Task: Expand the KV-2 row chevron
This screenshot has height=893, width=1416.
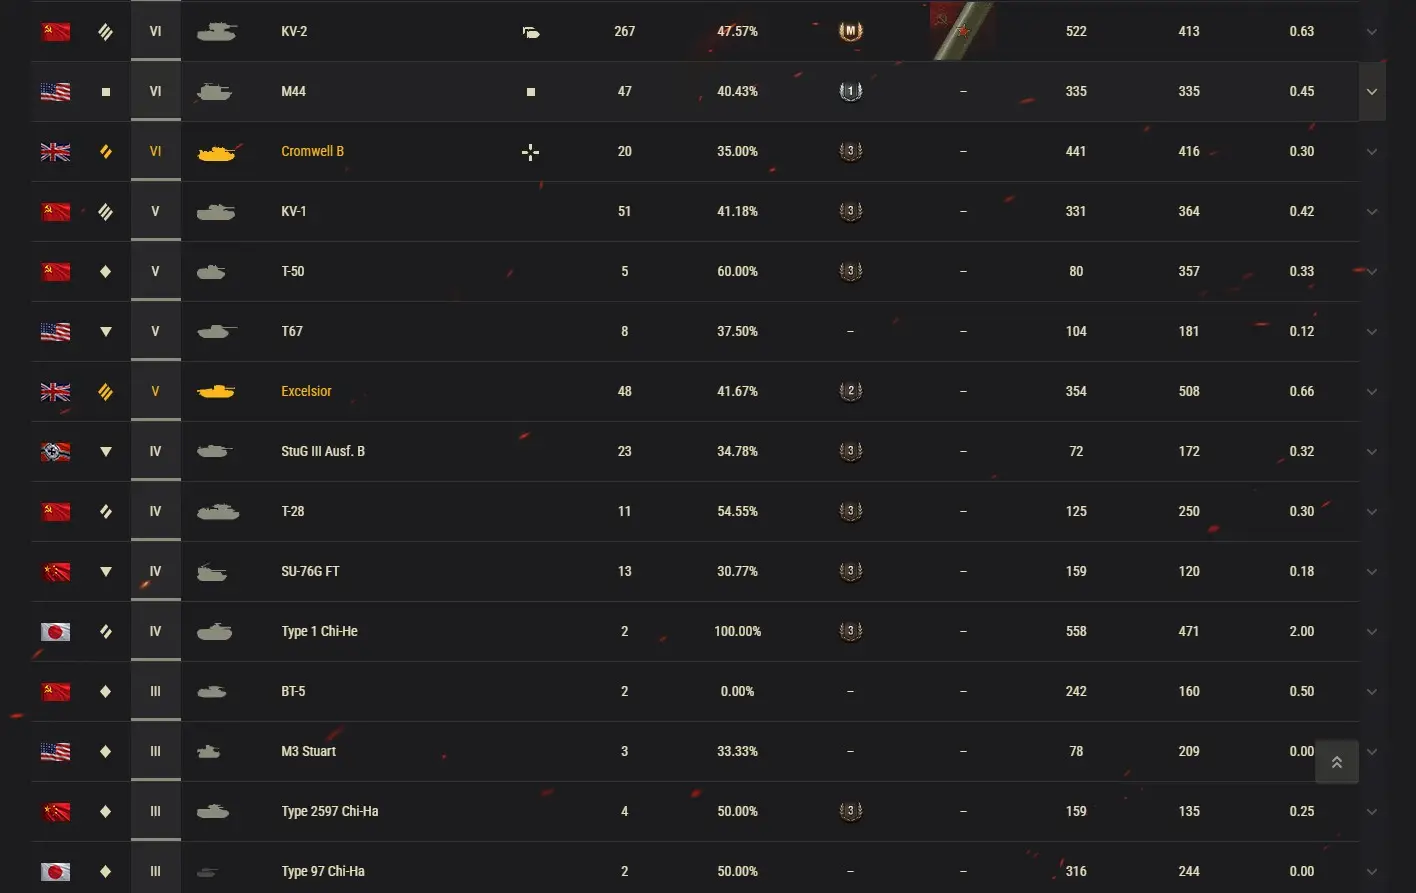Action: [1372, 31]
